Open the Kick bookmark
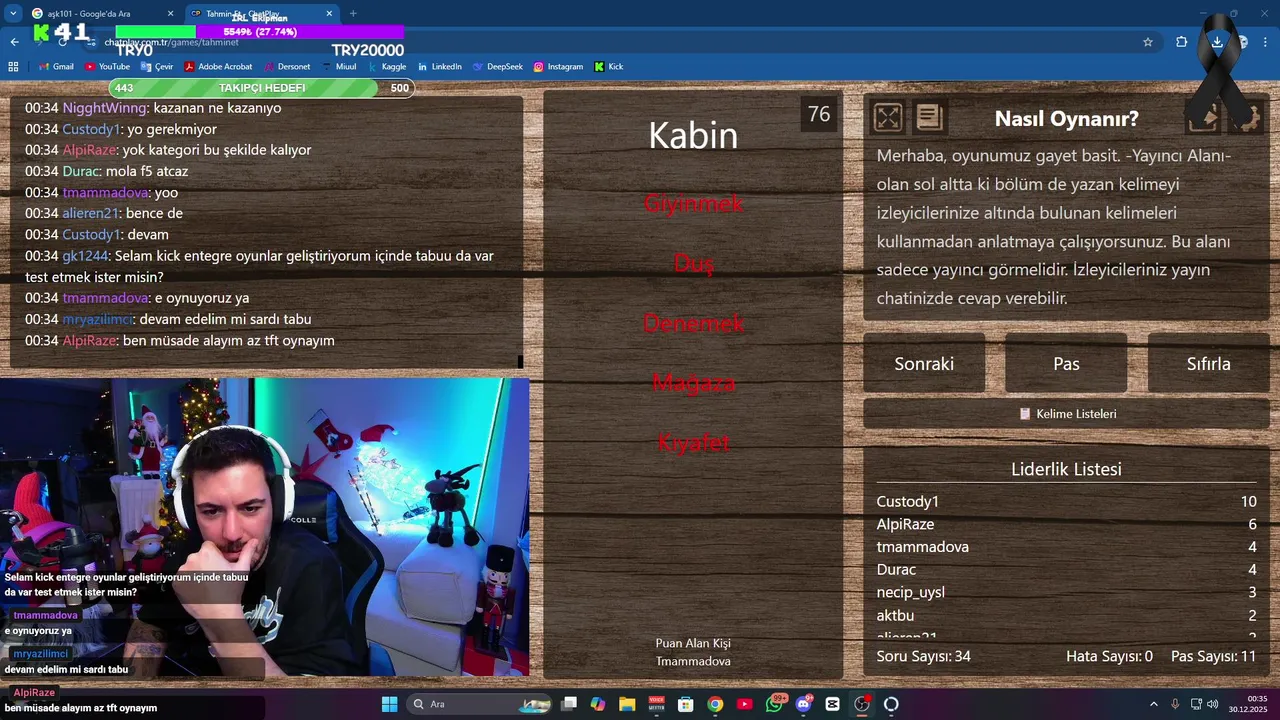Image resolution: width=1280 pixels, height=720 pixels. (609, 67)
